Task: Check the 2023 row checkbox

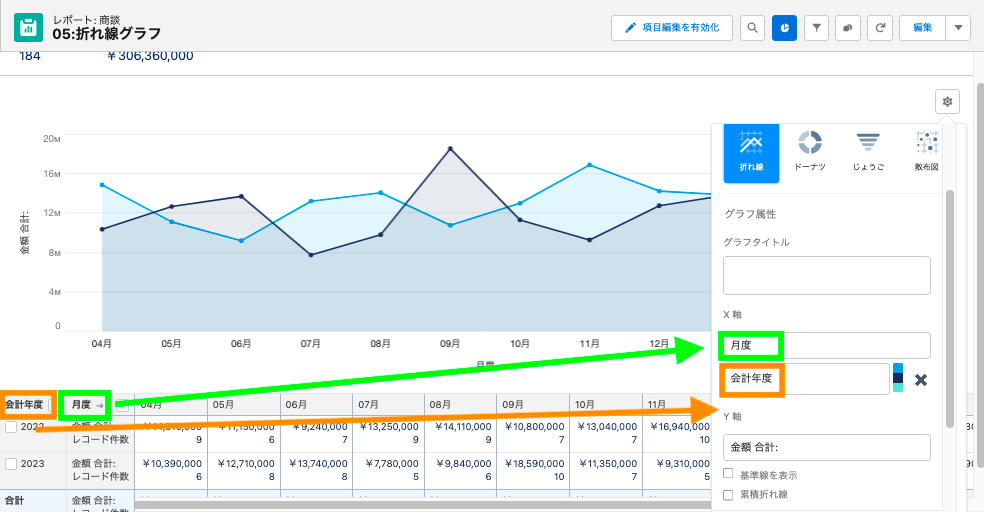Action: [x=11, y=464]
